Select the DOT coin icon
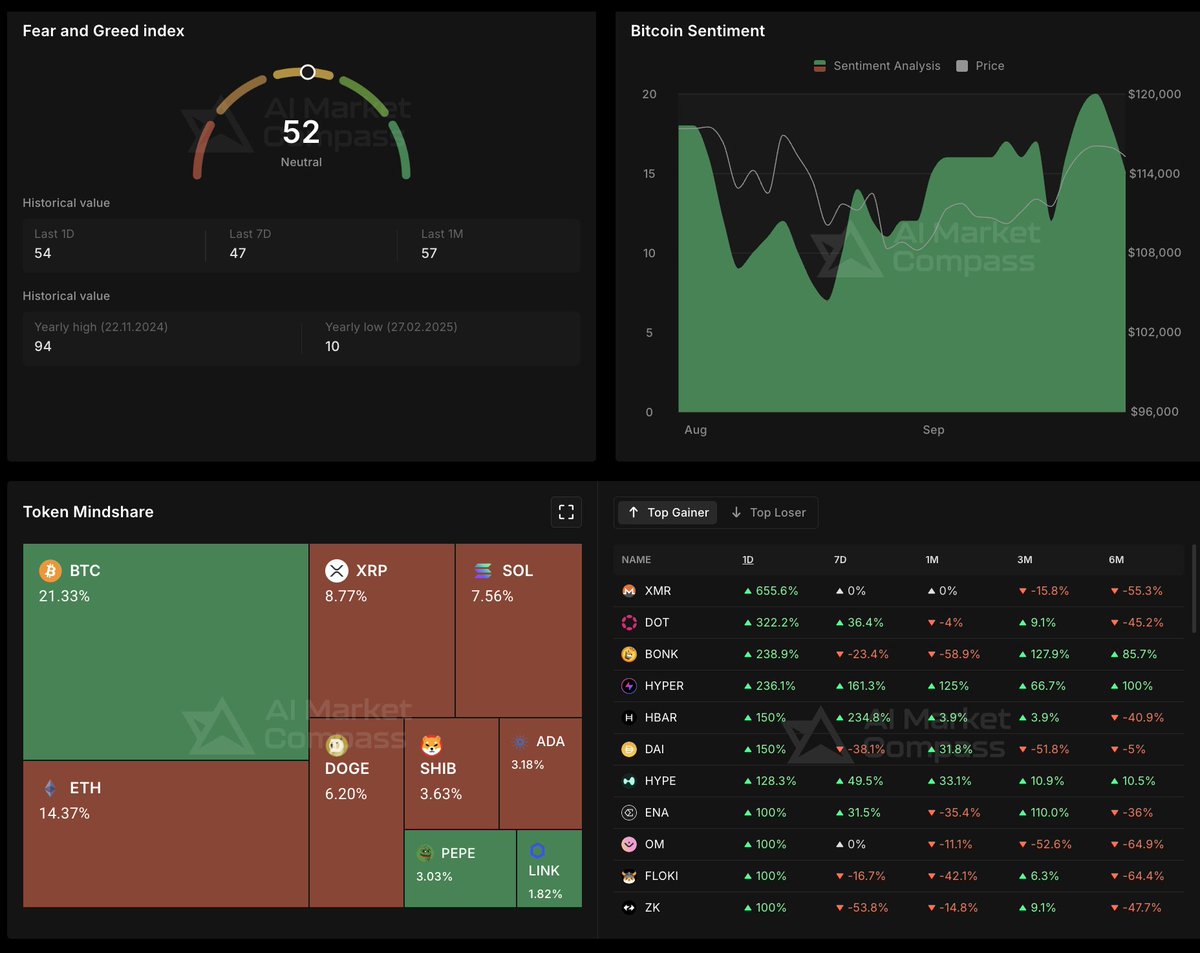Image resolution: width=1200 pixels, height=953 pixels. (x=628, y=622)
